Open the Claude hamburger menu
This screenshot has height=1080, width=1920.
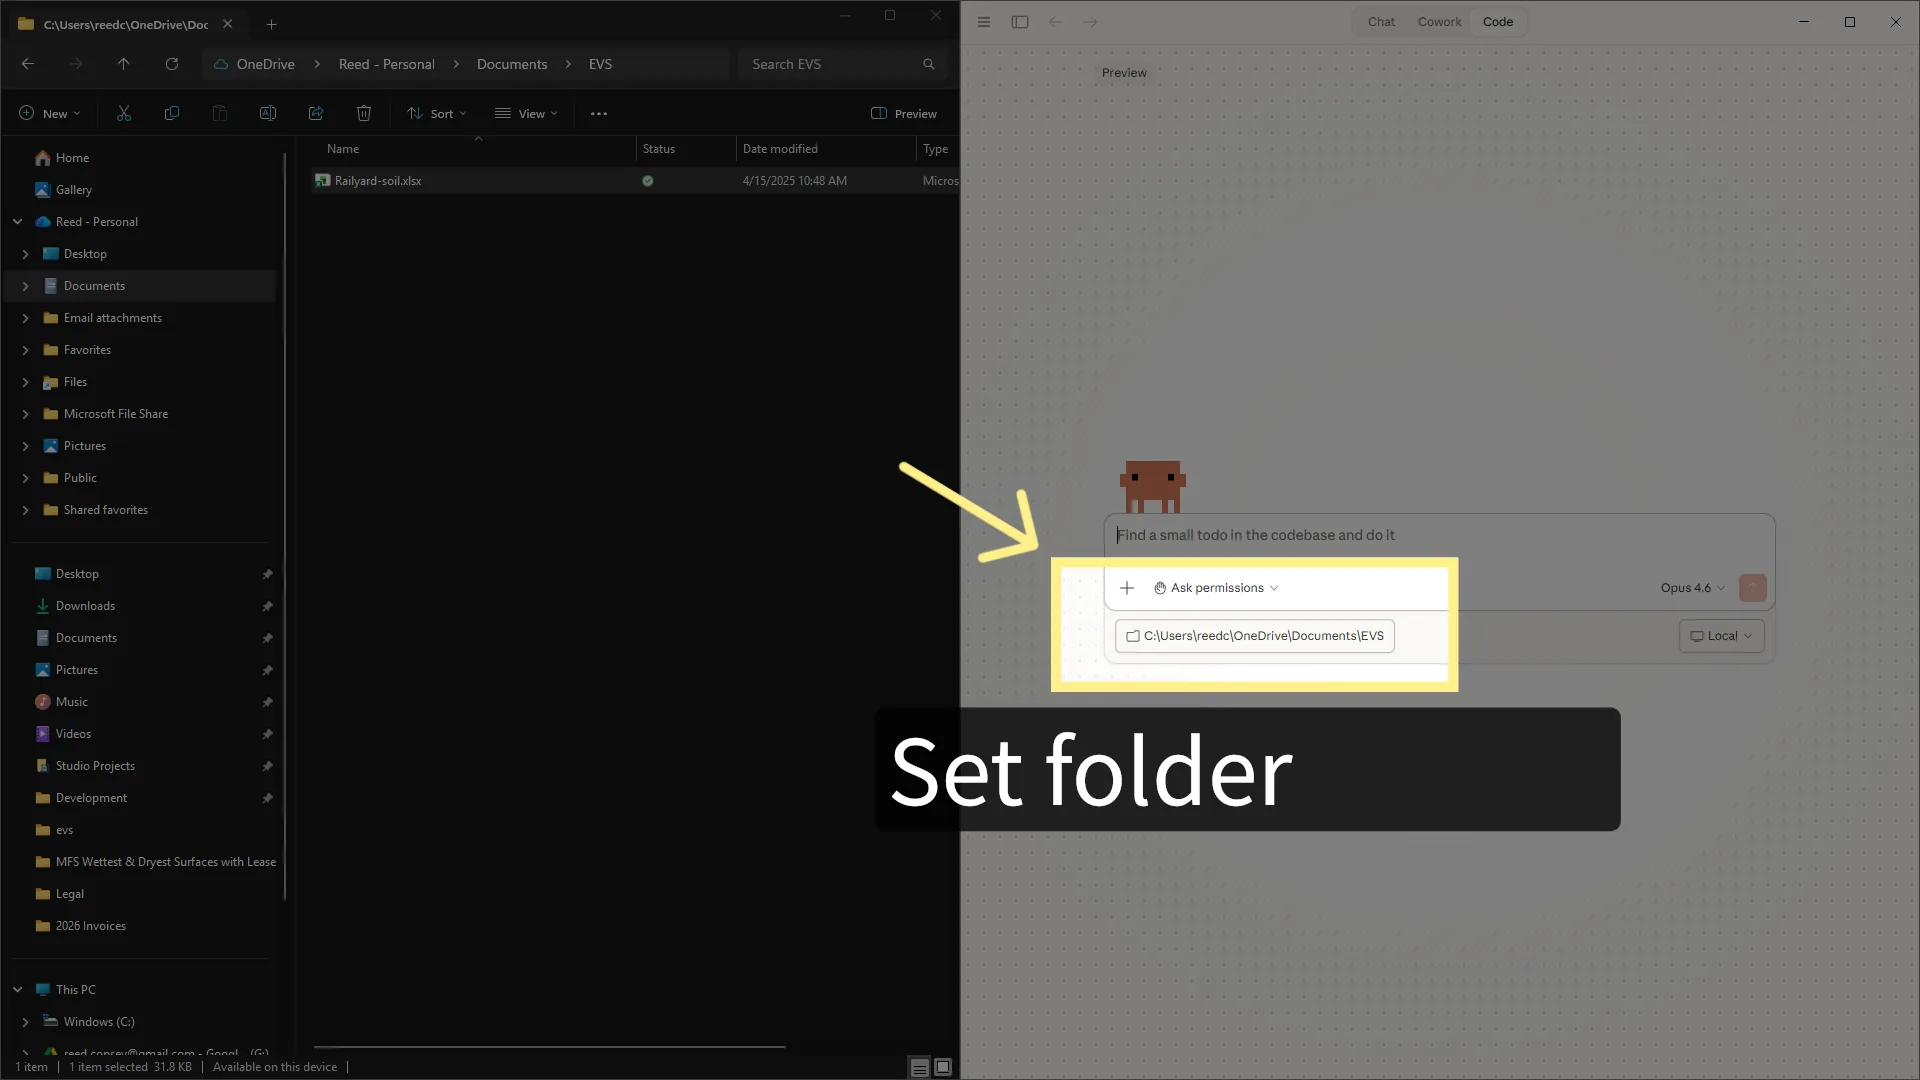coord(984,22)
